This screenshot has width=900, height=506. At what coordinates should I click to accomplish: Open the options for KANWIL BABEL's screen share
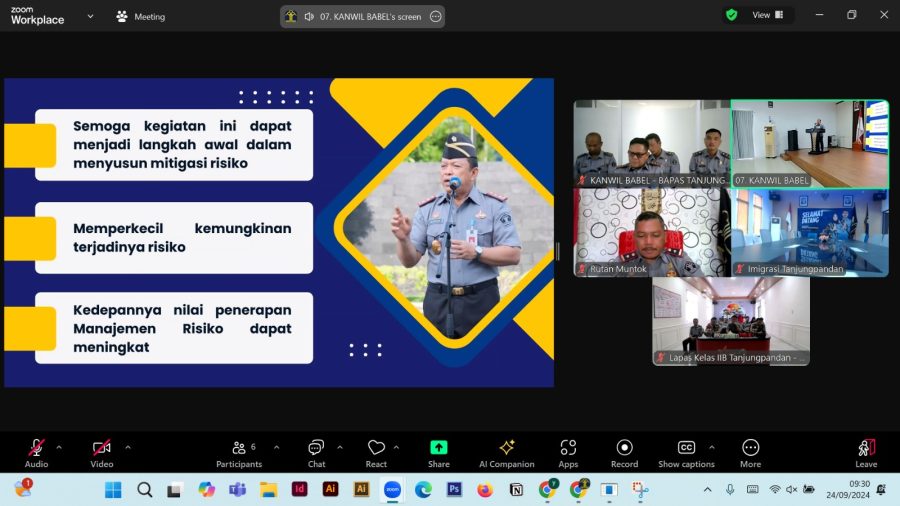pyautogui.click(x=435, y=16)
